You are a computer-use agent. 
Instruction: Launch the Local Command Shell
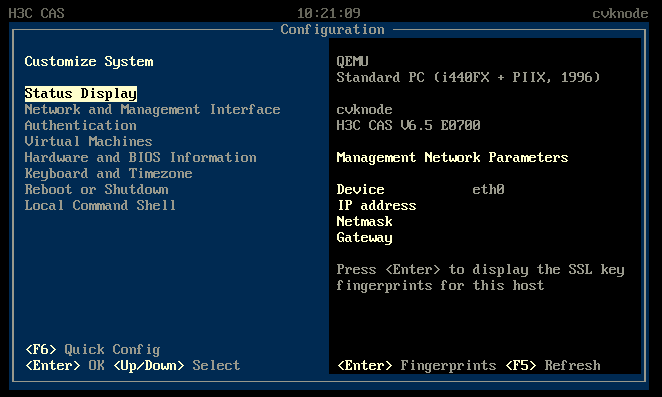pyautogui.click(x=100, y=206)
